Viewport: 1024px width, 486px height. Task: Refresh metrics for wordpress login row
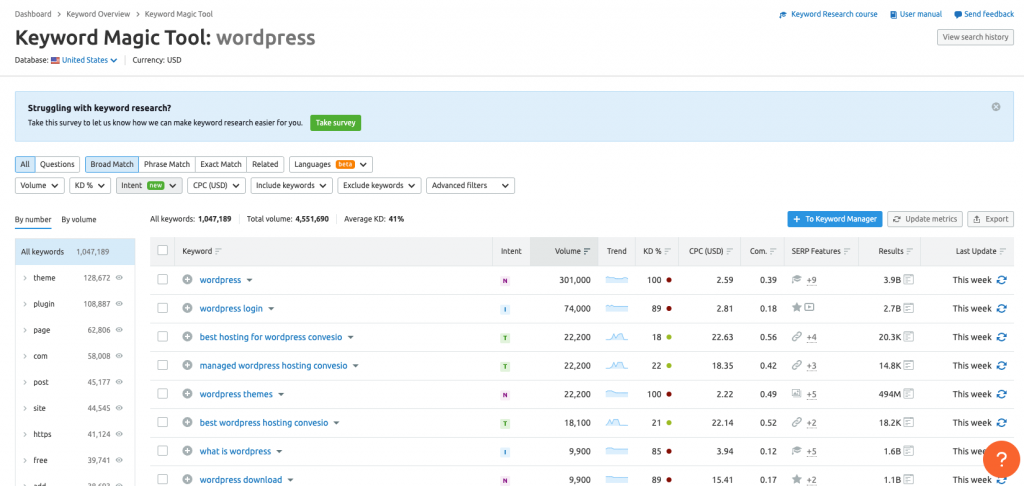(1001, 308)
